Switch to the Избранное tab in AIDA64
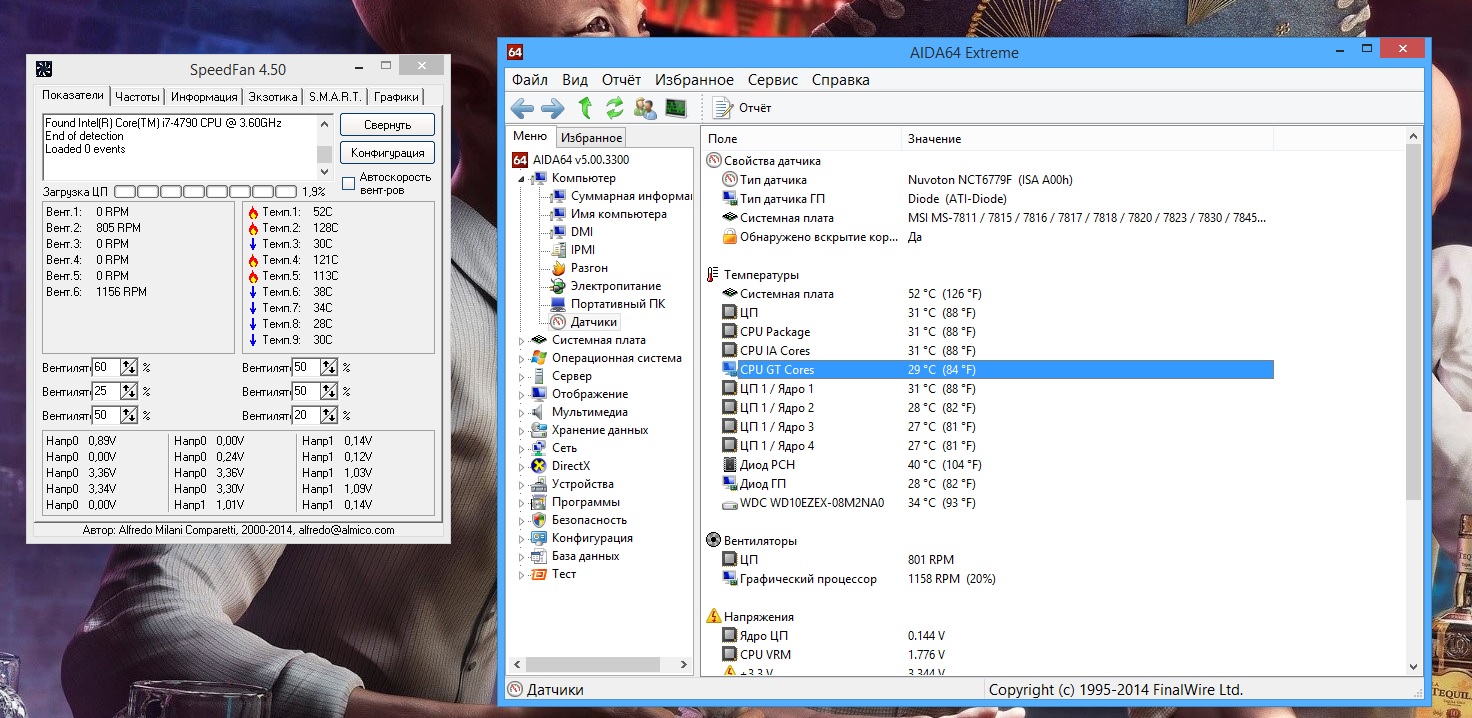 pyautogui.click(x=590, y=138)
